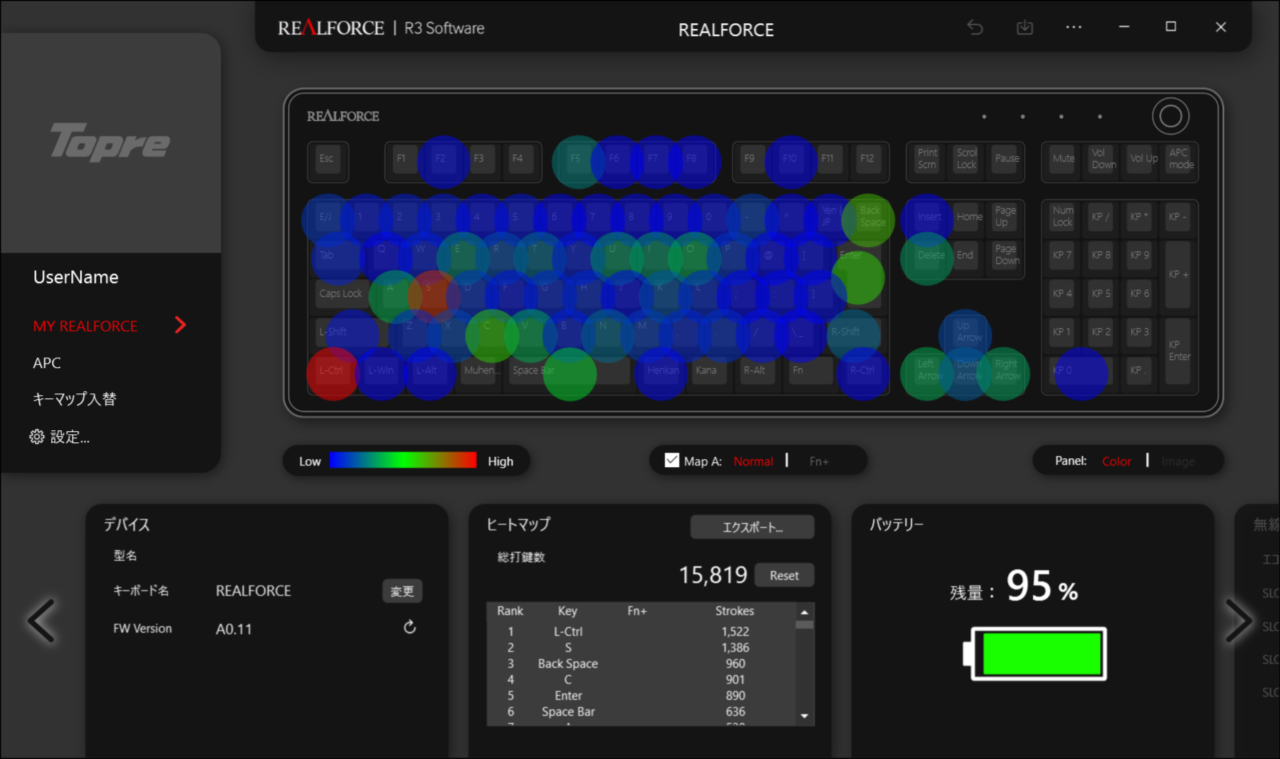
Task: Select the Enter row in heatmap table
Action: click(641, 695)
